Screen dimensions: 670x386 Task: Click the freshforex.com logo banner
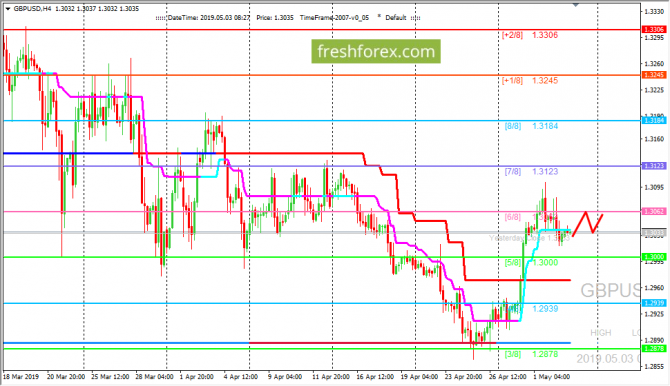376,51
